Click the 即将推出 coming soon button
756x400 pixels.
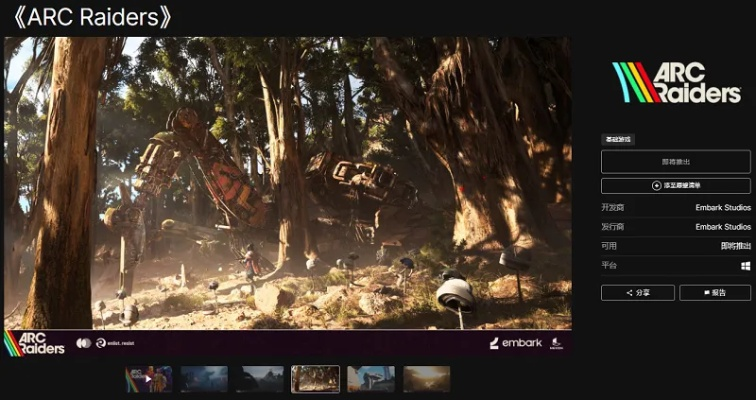(x=675, y=161)
